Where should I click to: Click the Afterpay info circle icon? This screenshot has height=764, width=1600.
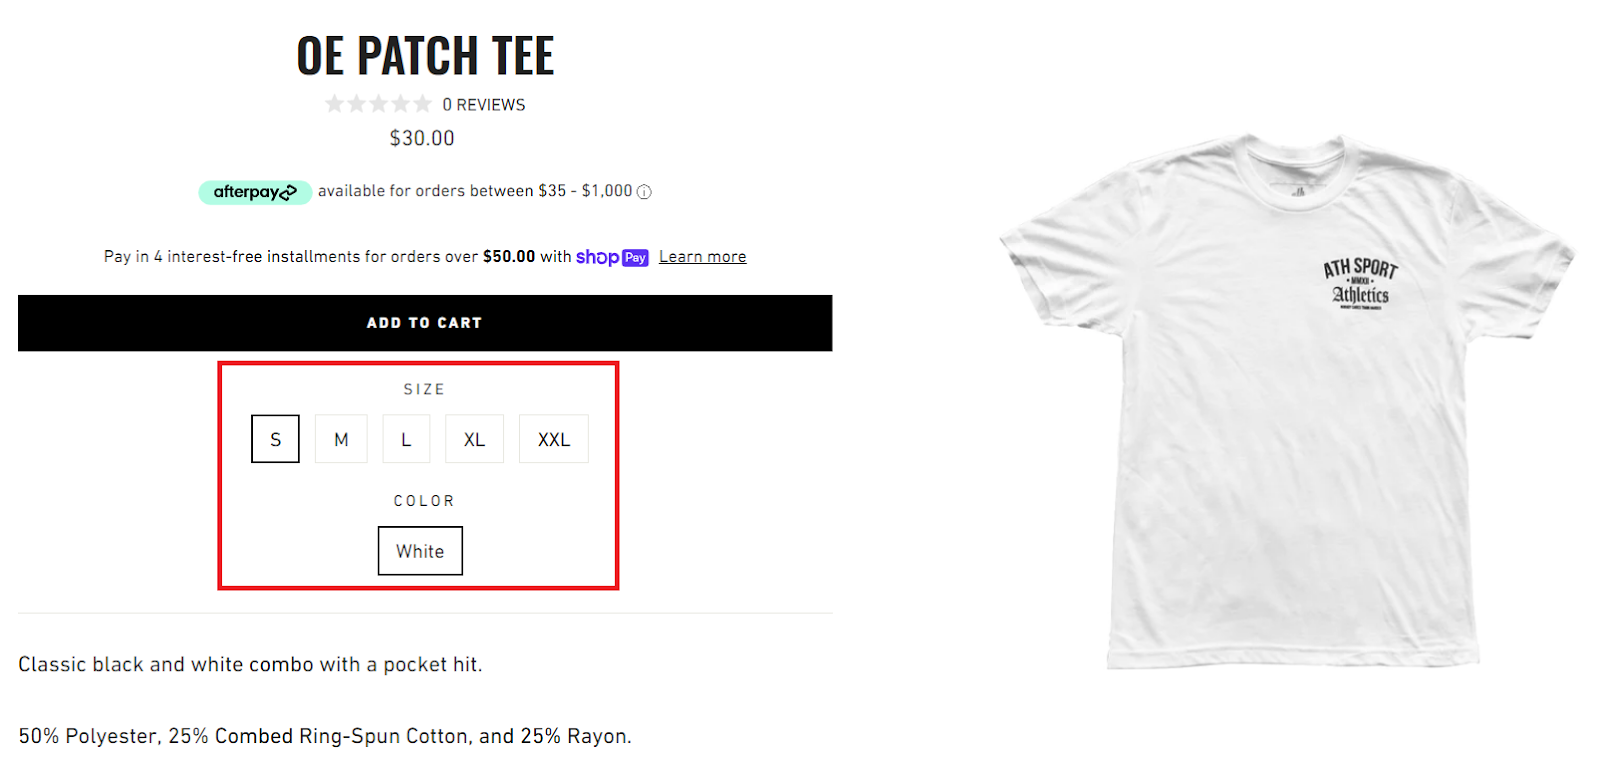(645, 192)
